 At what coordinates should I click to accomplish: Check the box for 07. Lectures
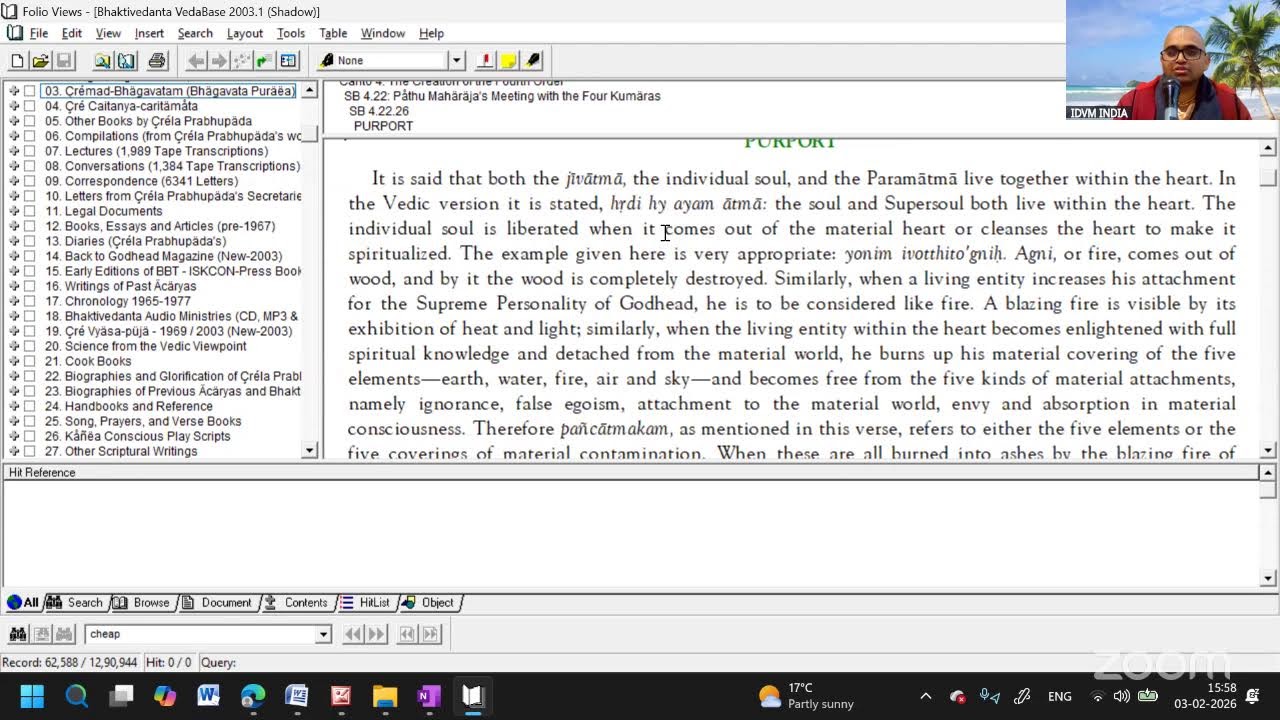[x=30, y=151]
